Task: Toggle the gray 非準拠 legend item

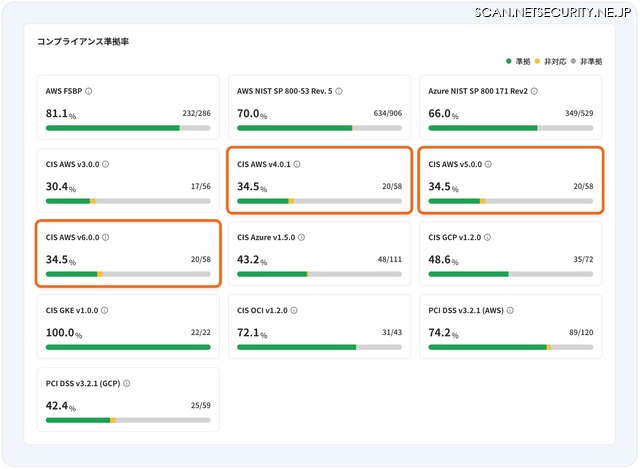Action: (587, 61)
